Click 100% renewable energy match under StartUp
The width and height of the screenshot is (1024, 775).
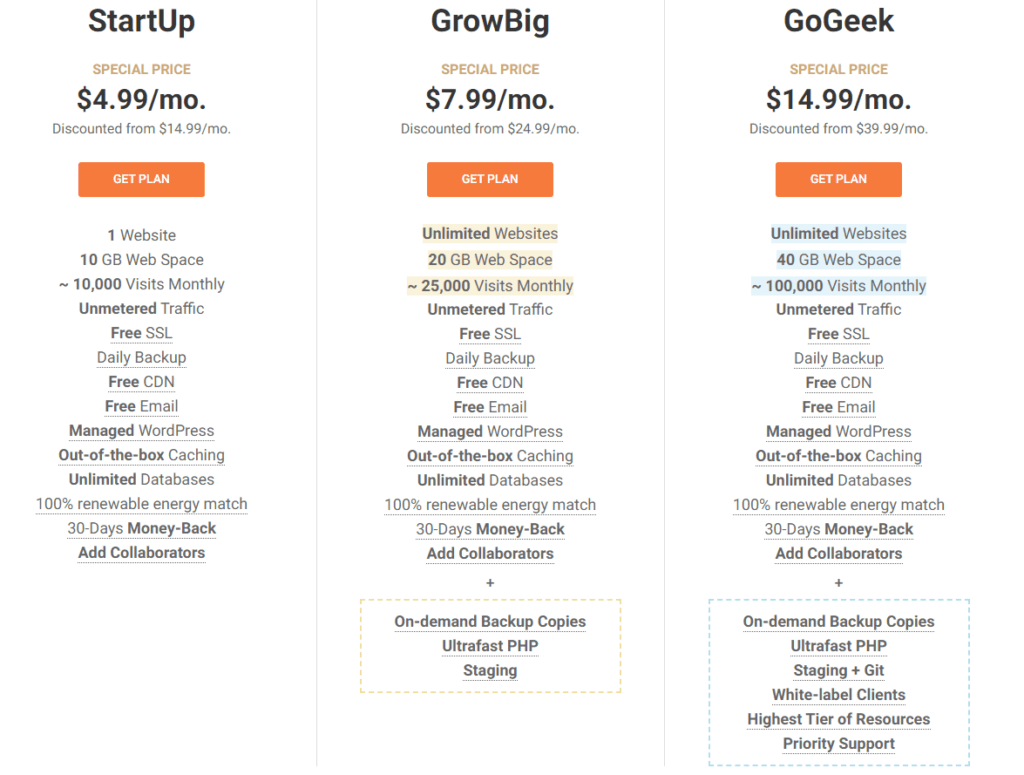(141, 504)
